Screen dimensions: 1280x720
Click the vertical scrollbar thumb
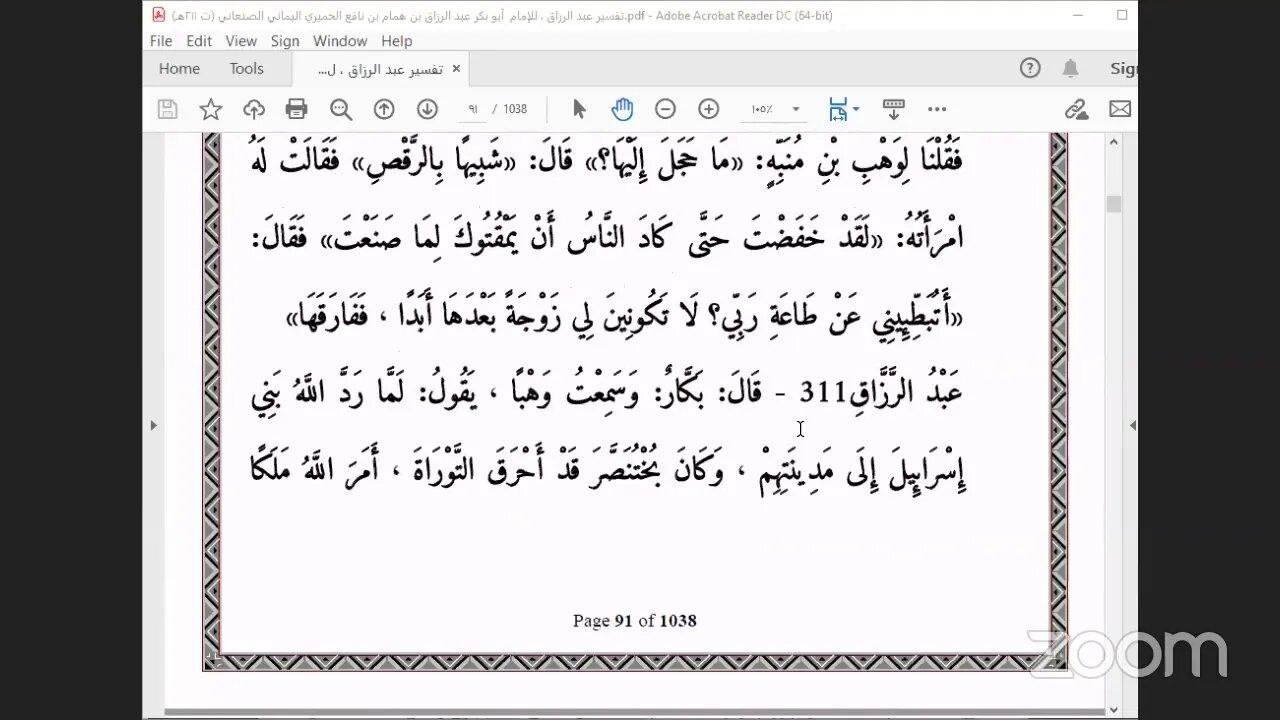pos(1114,203)
